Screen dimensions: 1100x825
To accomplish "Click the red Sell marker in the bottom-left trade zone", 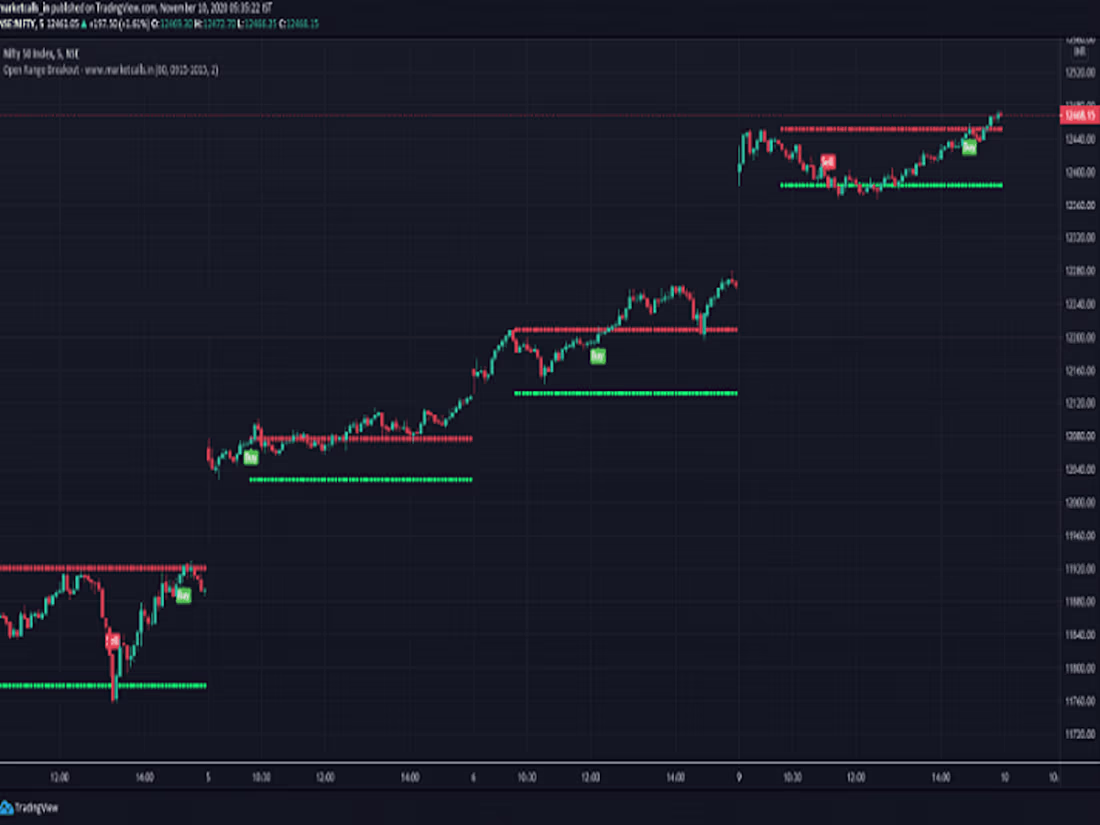I will (x=113, y=640).
